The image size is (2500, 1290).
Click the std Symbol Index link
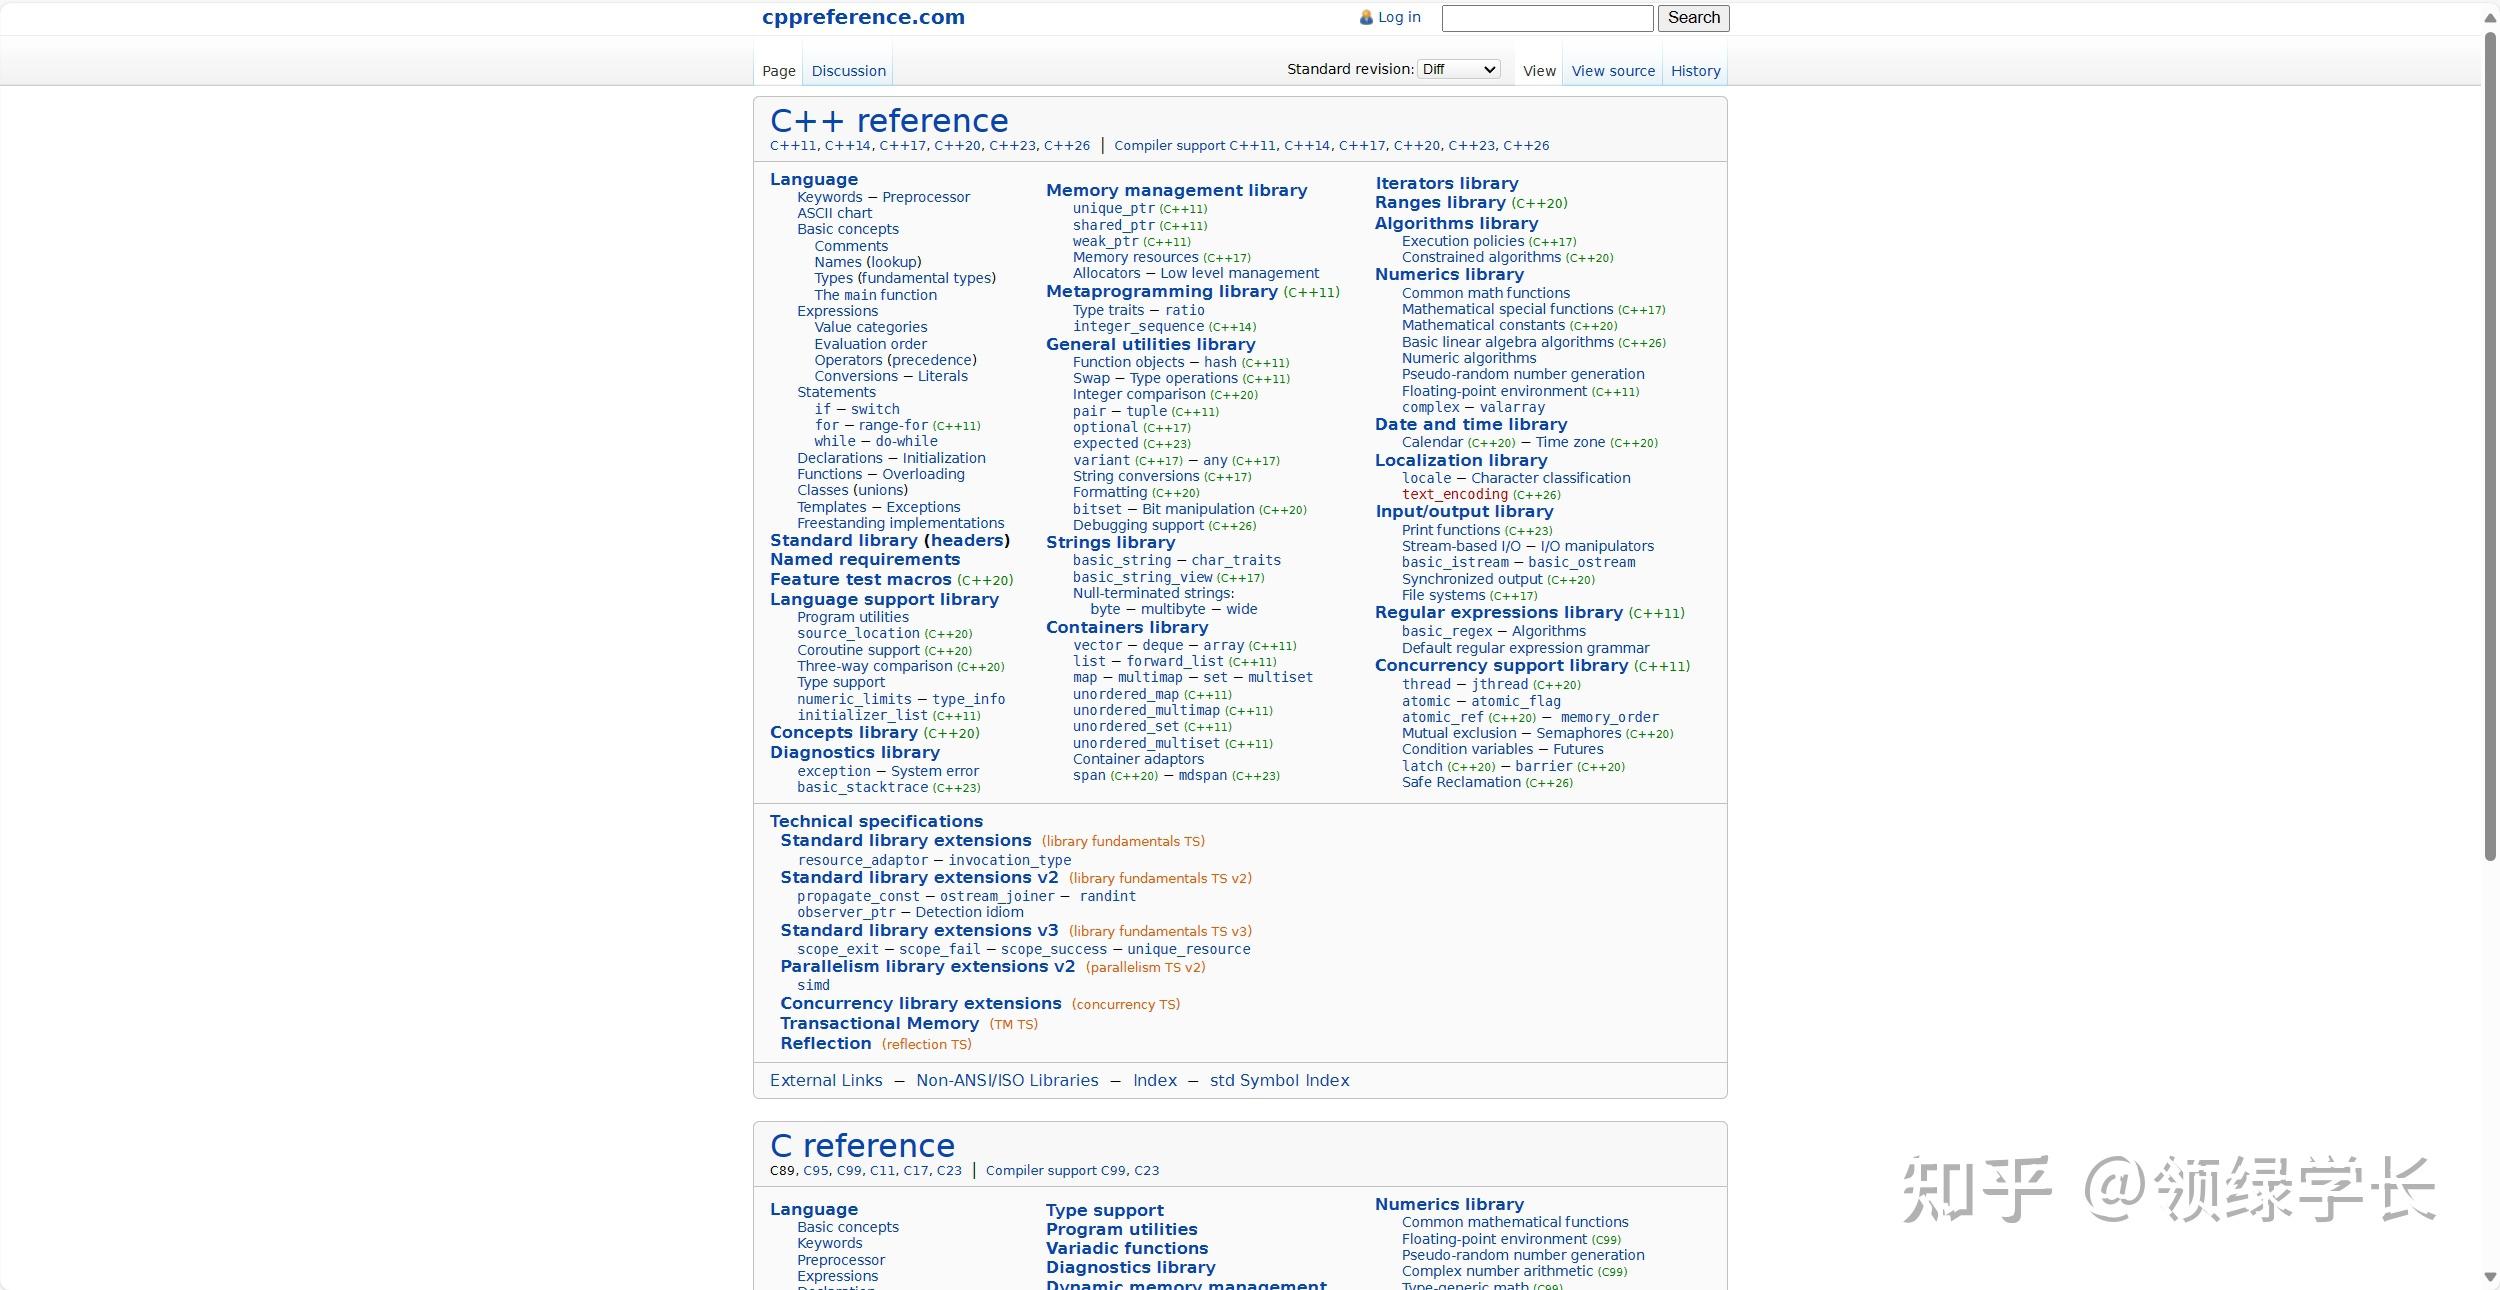pyautogui.click(x=1279, y=1081)
